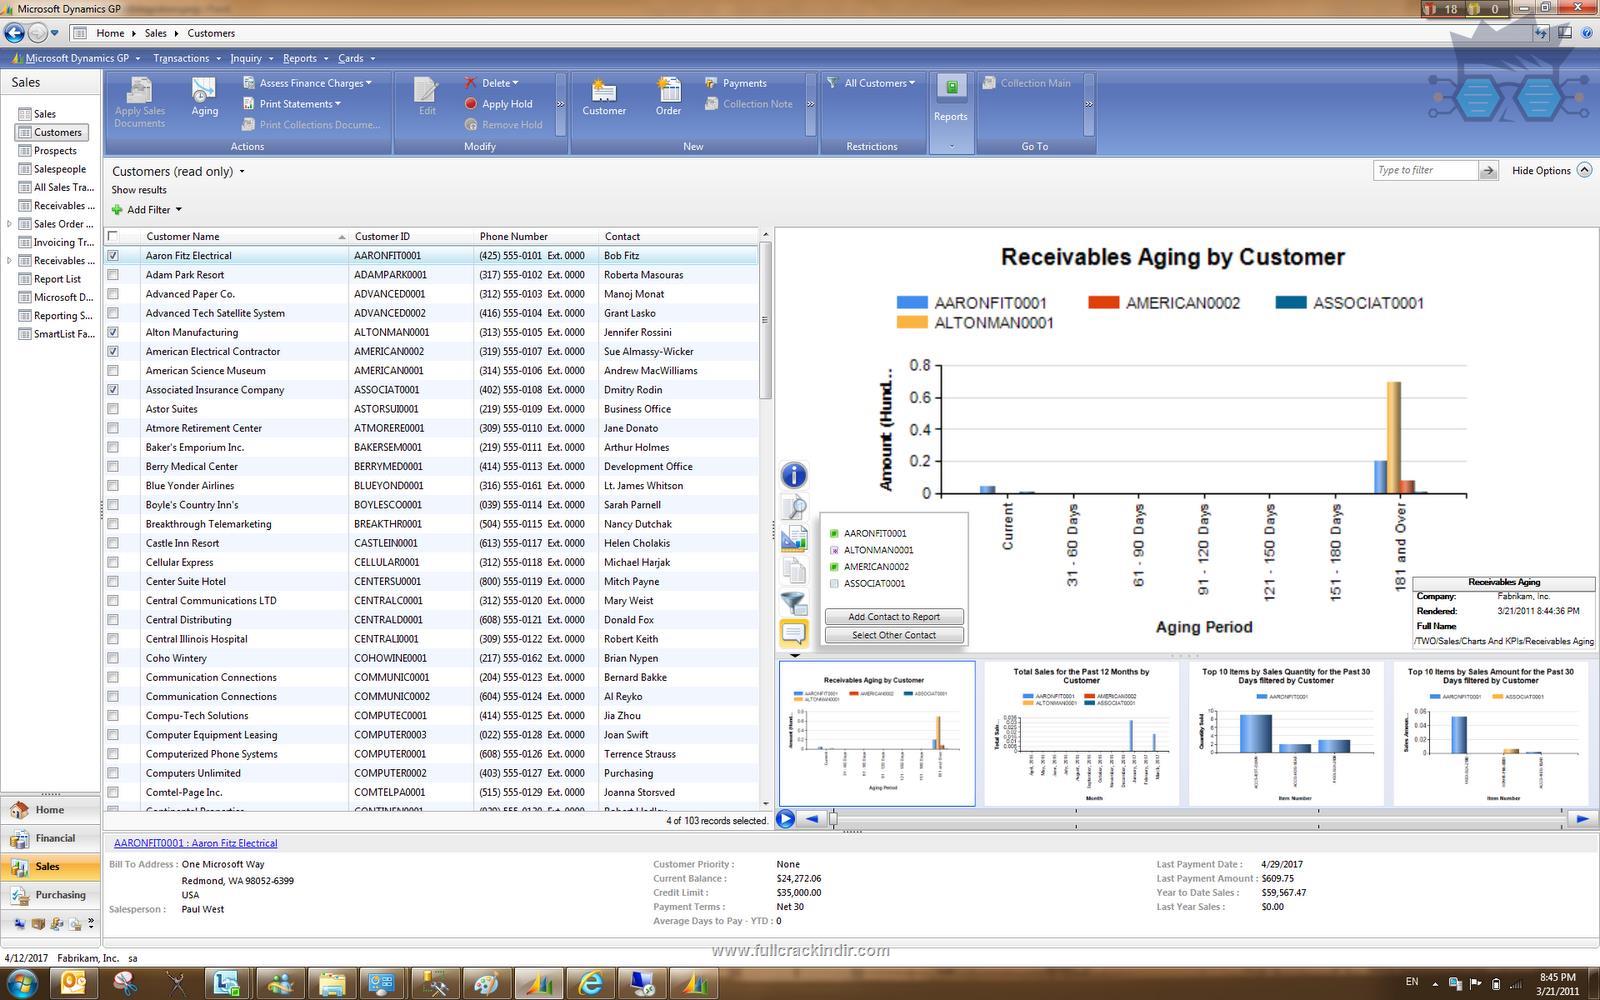This screenshot has width=1600, height=1000.
Task: Click the Windows Start orb
Action: pos(21,984)
